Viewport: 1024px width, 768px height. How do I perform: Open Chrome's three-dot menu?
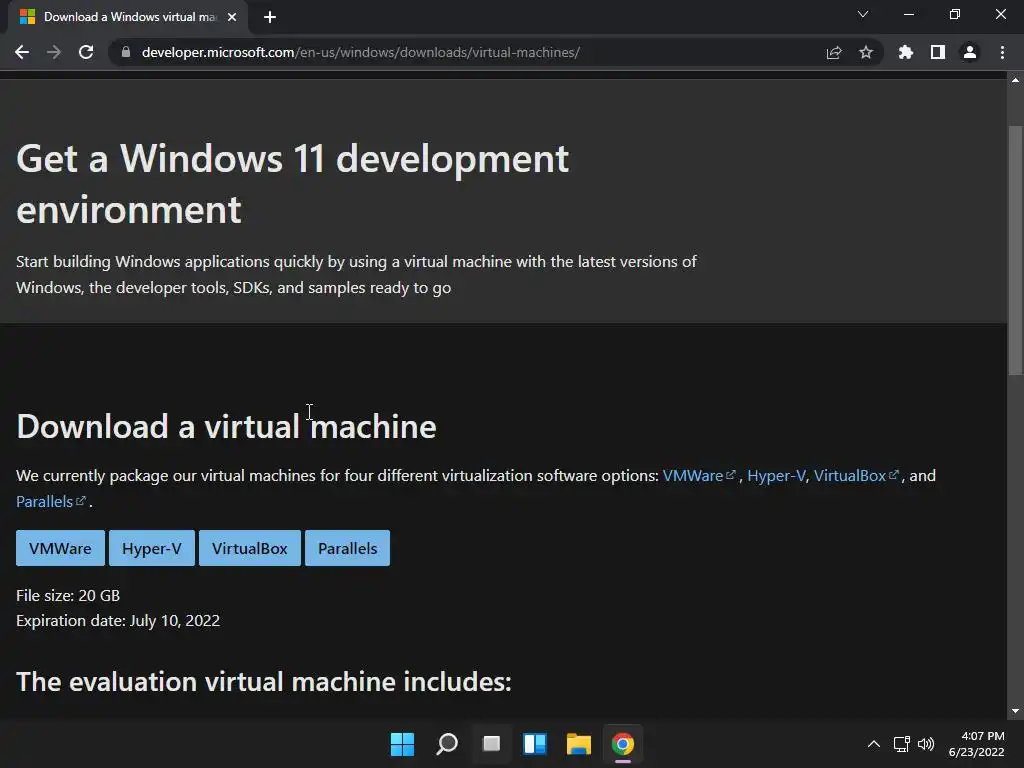(1002, 52)
